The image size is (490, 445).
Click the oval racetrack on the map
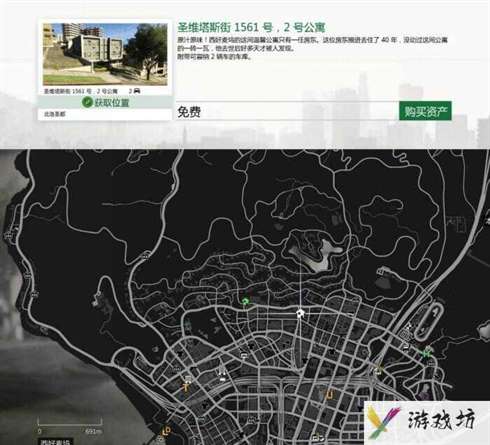click(x=430, y=319)
